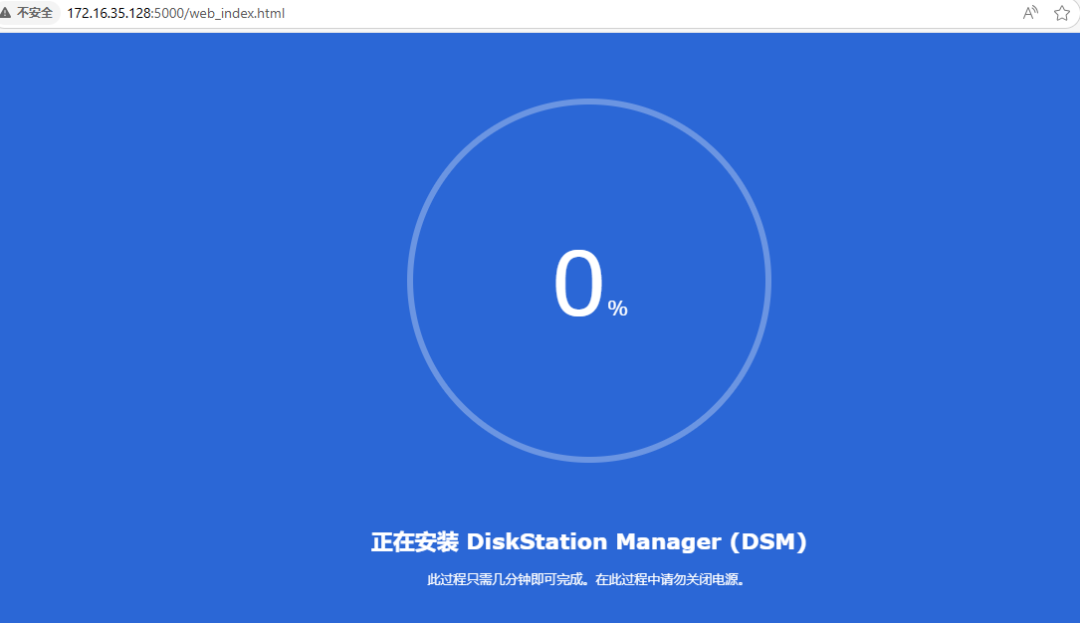Screen dimensions: 1080x623
Task: Click the warning triangle security icon
Action: [x=5, y=13]
